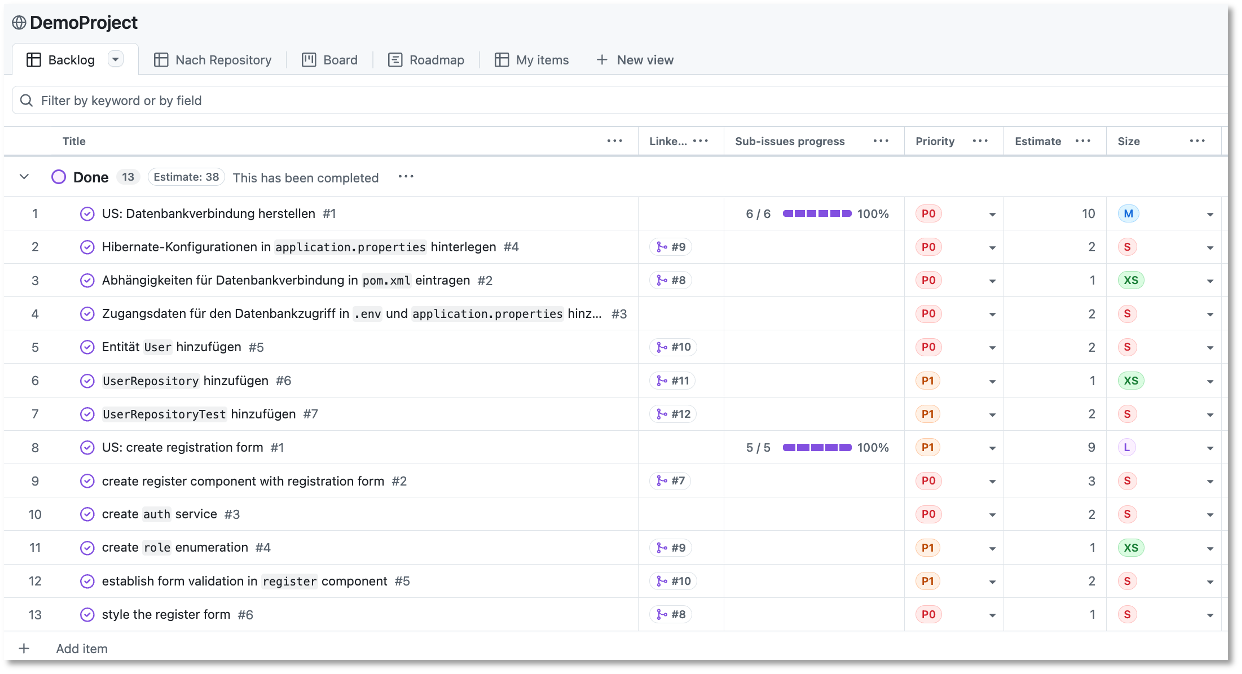The height and width of the screenshot is (674, 1242).
Task: Create a New view
Action: pos(635,60)
